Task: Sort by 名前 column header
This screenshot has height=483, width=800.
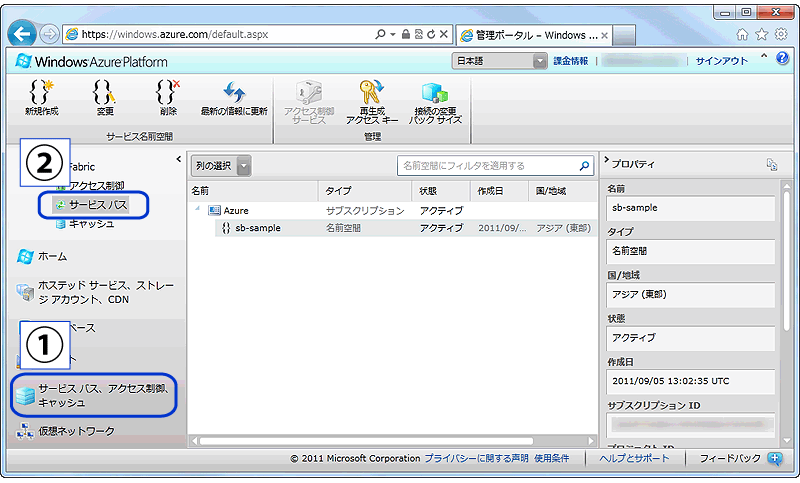Action: point(254,191)
